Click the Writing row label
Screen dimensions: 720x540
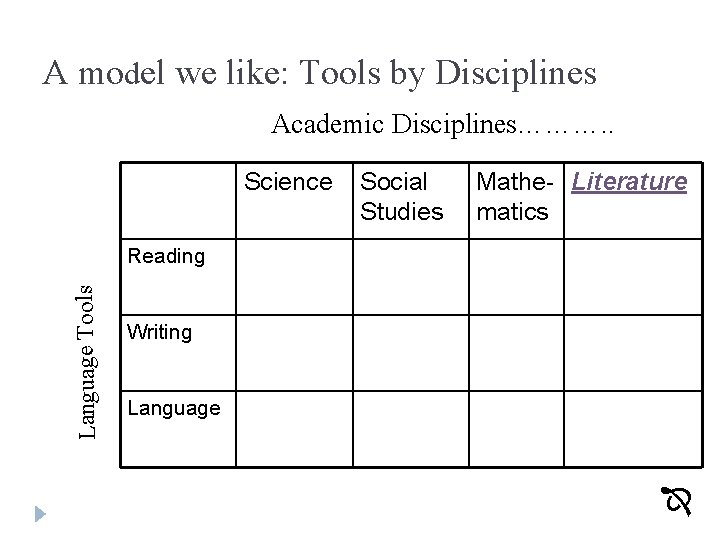(x=160, y=332)
